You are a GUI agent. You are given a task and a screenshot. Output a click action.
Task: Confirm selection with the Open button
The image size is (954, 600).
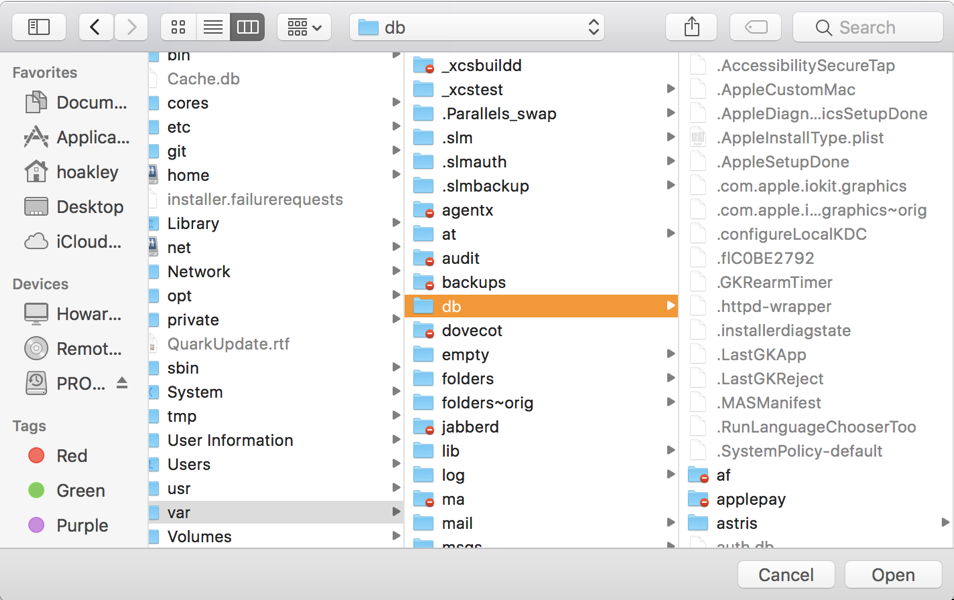(x=892, y=575)
